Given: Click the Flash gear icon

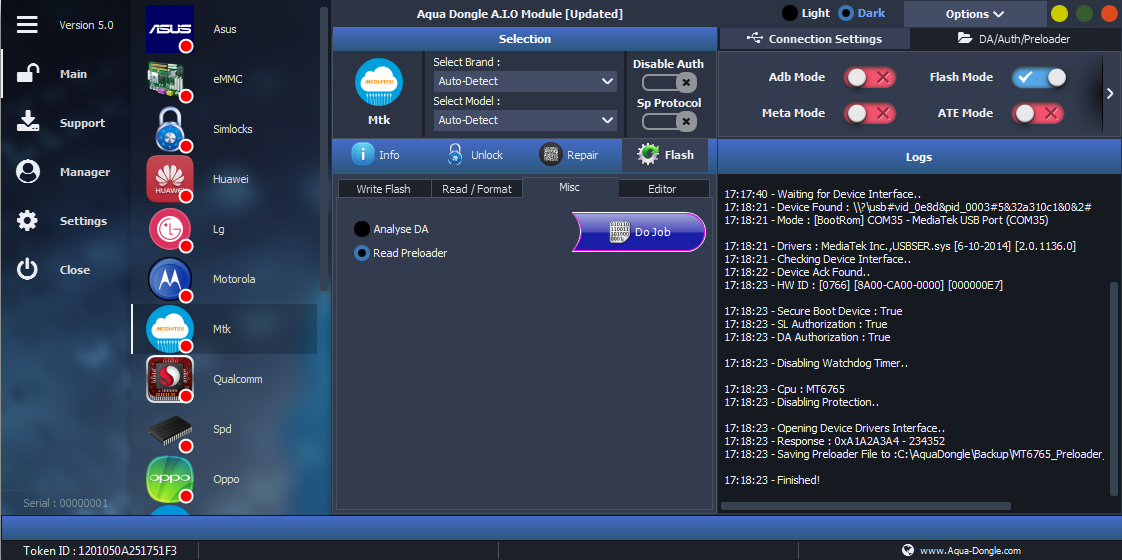Looking at the screenshot, I should [x=648, y=154].
